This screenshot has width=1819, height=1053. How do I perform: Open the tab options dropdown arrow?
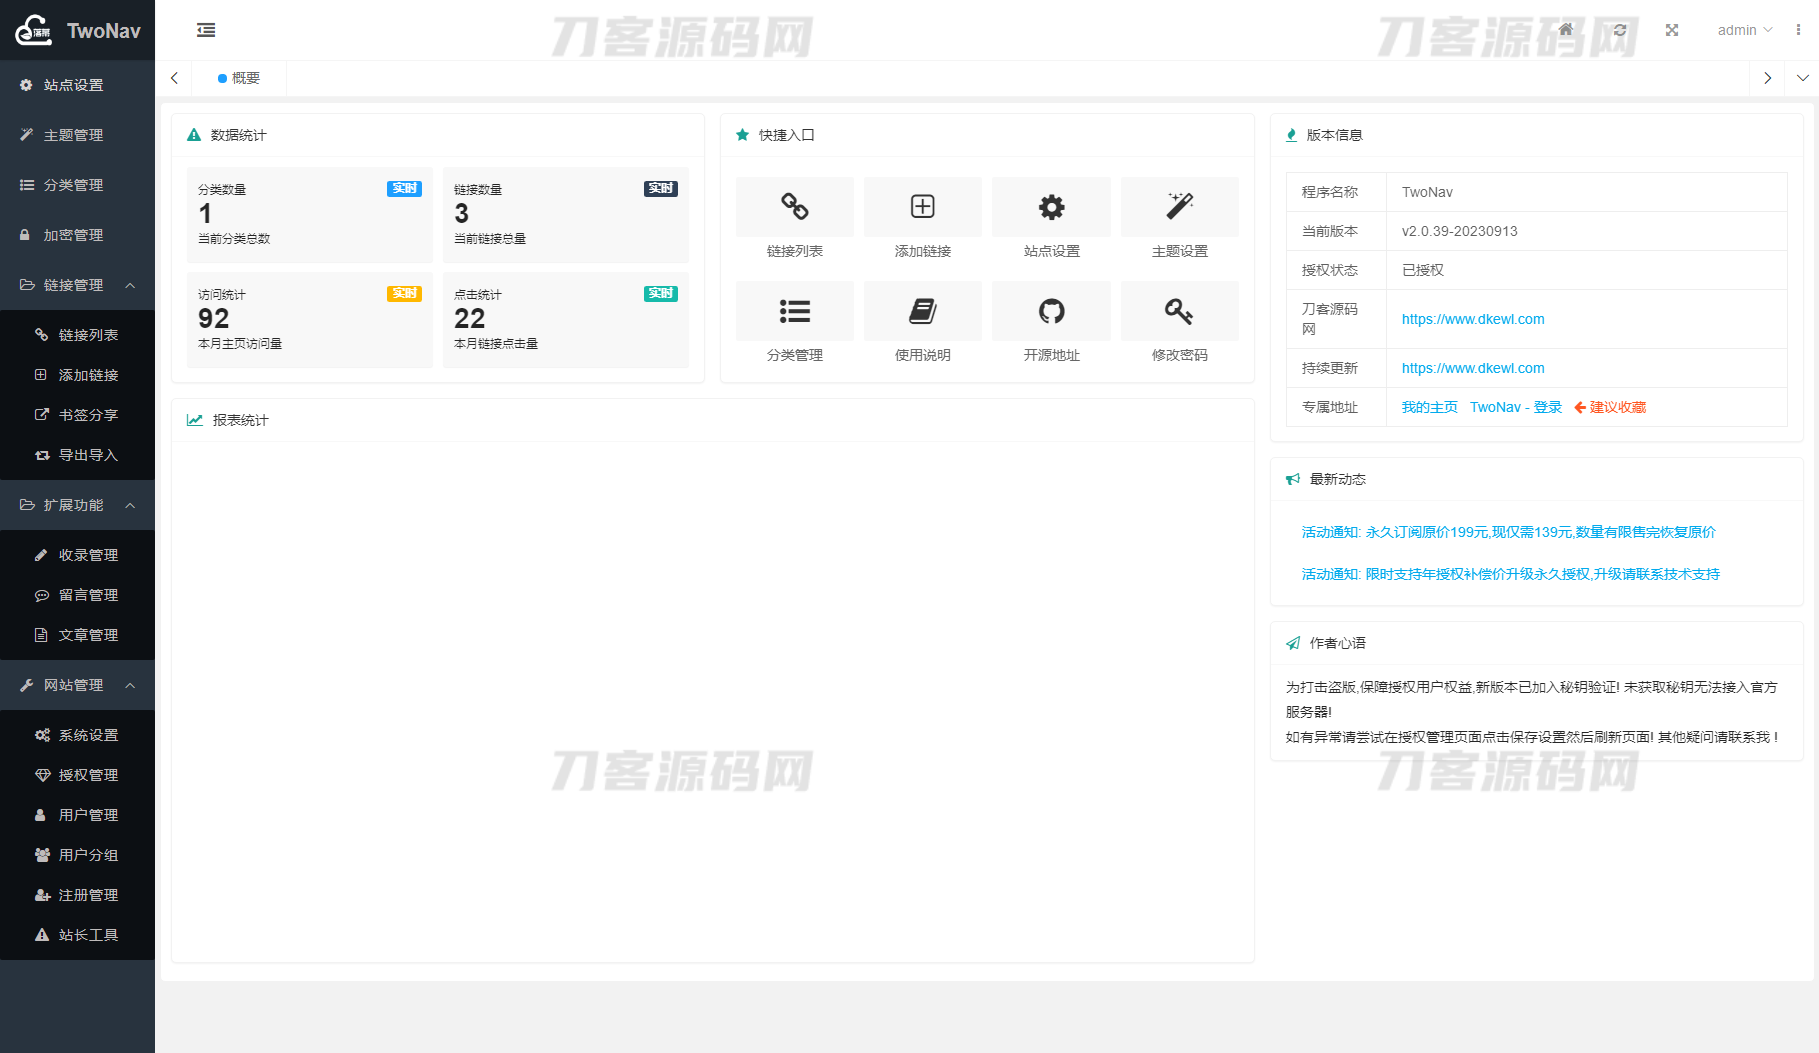coord(1802,78)
